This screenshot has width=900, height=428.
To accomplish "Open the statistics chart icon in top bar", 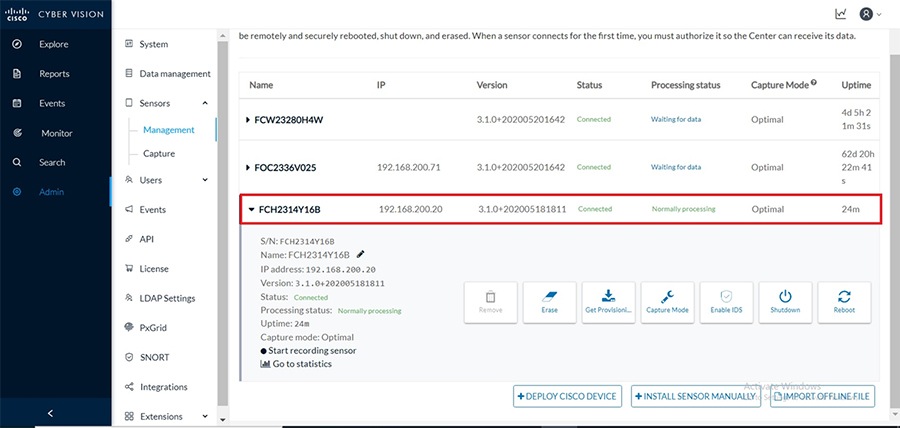I will point(841,14).
